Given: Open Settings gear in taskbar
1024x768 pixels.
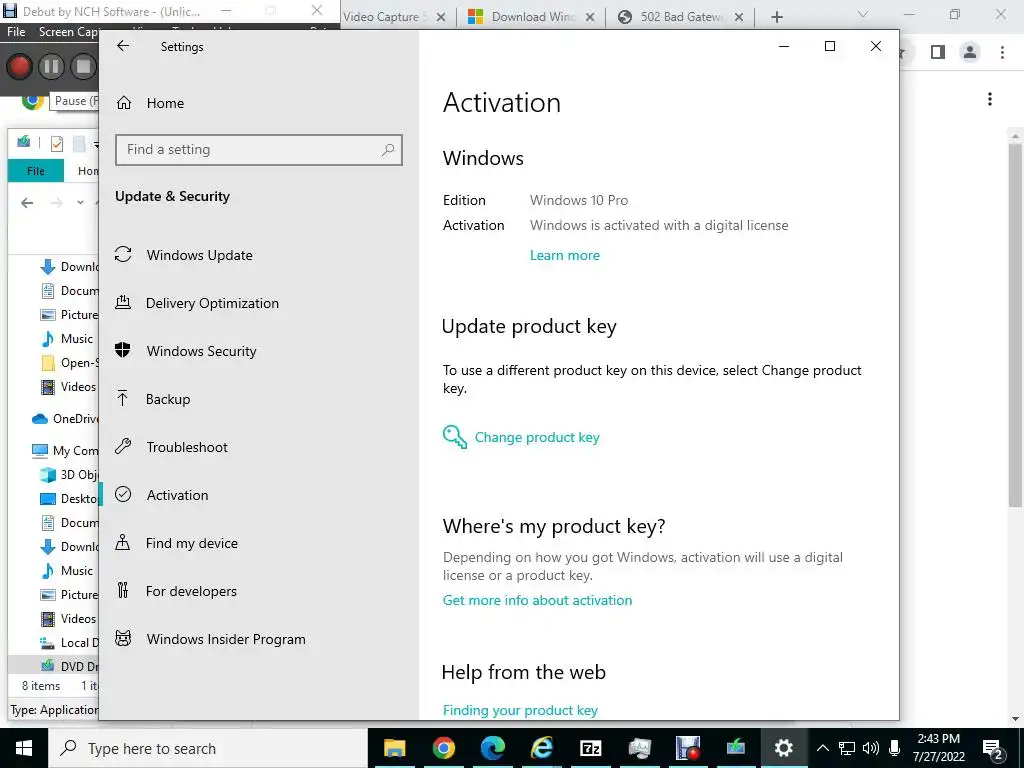Looking at the screenshot, I should click(x=783, y=748).
